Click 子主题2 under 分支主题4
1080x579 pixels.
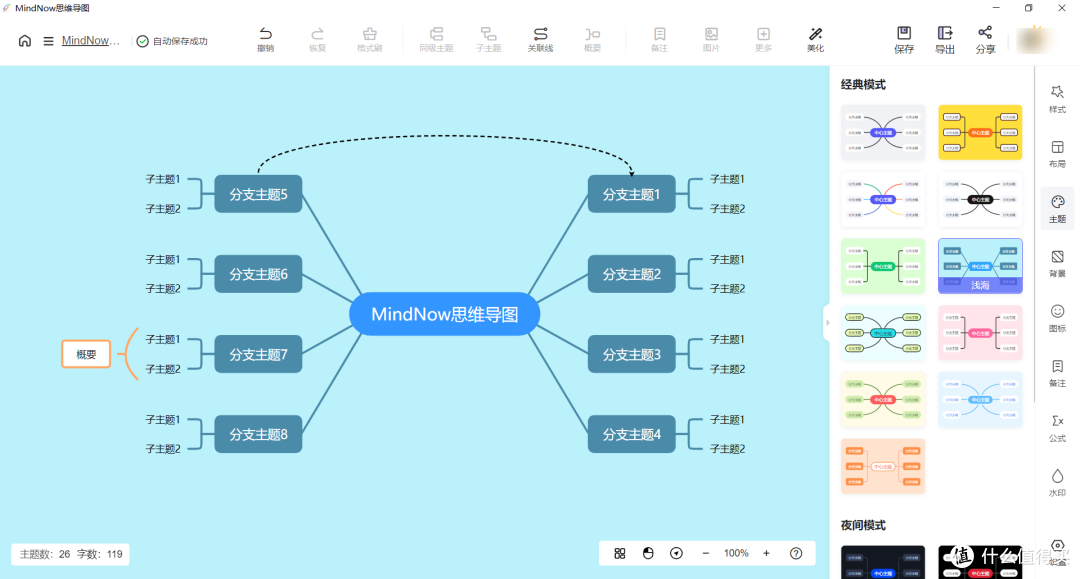pyautogui.click(x=727, y=449)
